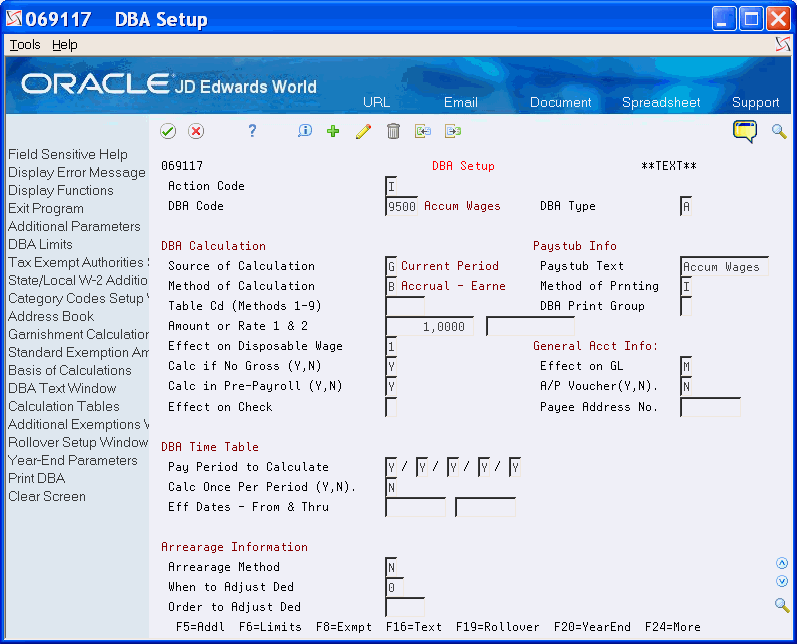Open the Help menu
797x644 pixels.
(65, 45)
